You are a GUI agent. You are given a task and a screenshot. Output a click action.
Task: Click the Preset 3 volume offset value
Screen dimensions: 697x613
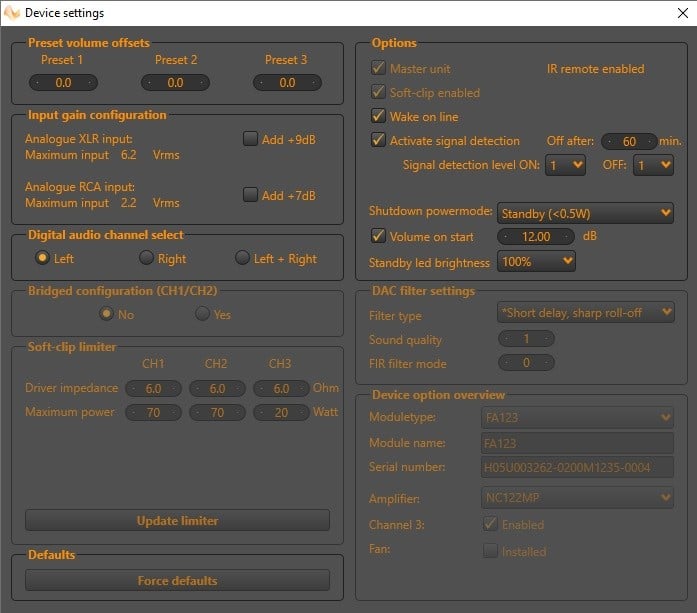click(287, 83)
